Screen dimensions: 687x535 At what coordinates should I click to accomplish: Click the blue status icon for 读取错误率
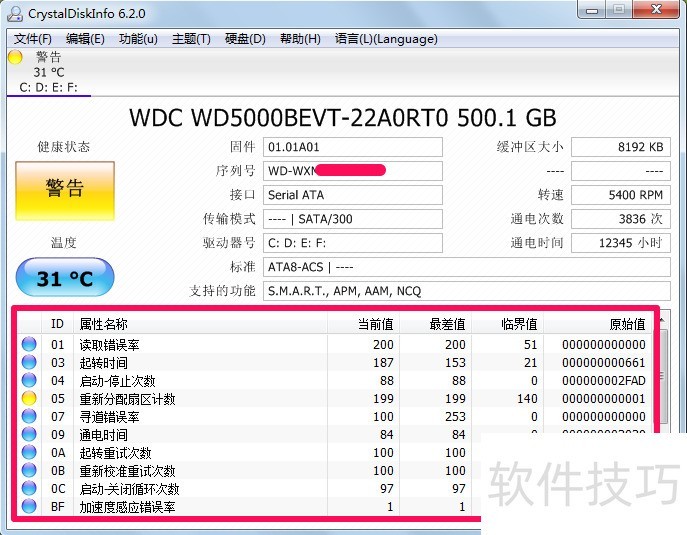pyautogui.click(x=29, y=344)
